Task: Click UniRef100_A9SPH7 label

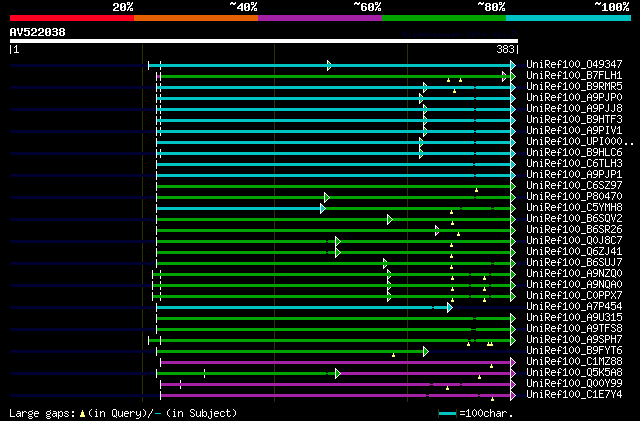Action: (x=574, y=340)
